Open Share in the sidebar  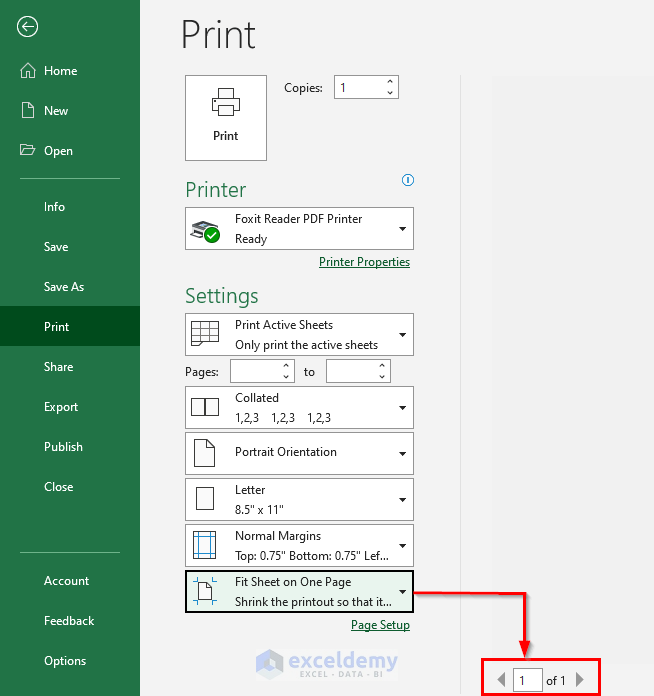pyautogui.click(x=70, y=367)
